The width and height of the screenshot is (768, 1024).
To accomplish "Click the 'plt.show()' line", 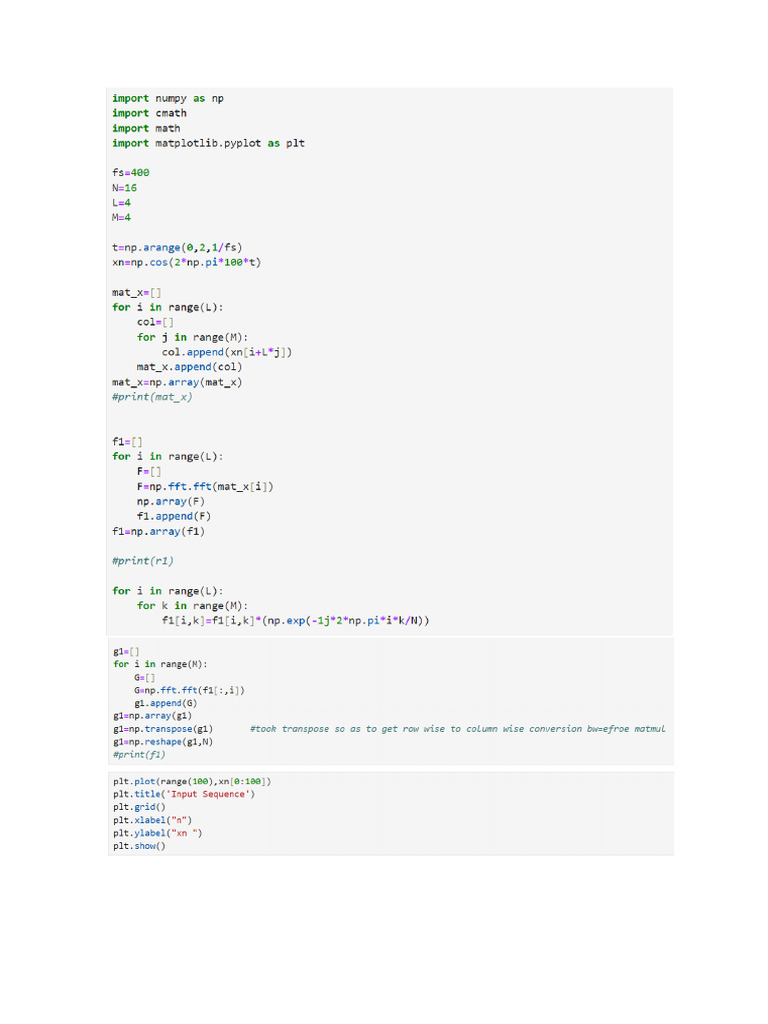I will click(x=139, y=846).
